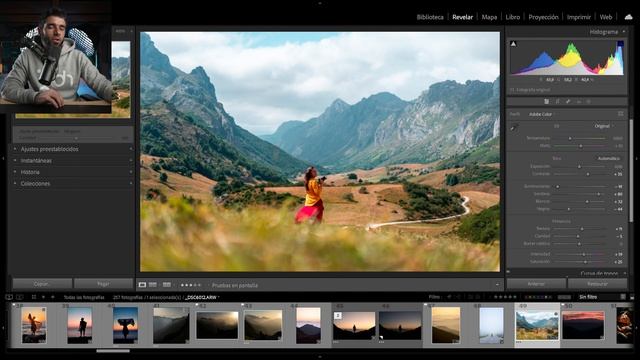
Task: Open the Adobe Color profile dropdown
Action: [x=541, y=114]
